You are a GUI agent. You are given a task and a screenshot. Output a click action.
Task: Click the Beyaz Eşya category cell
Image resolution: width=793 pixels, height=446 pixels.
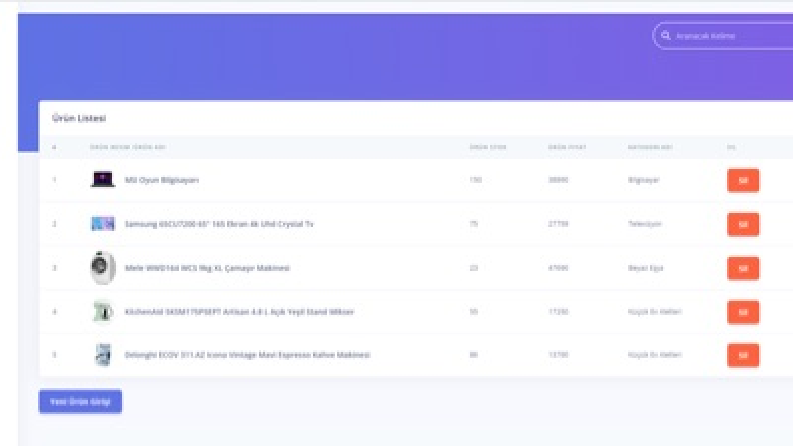coord(645,268)
